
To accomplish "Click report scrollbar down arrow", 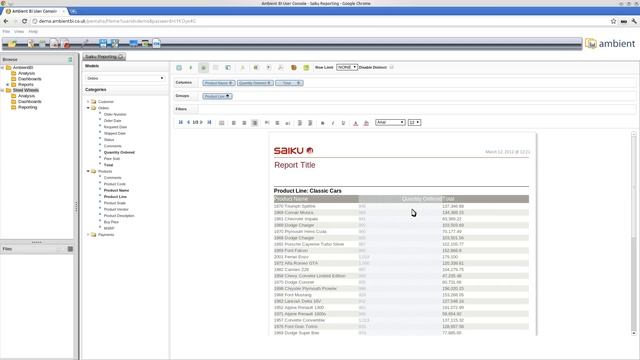I will click(633, 333).
